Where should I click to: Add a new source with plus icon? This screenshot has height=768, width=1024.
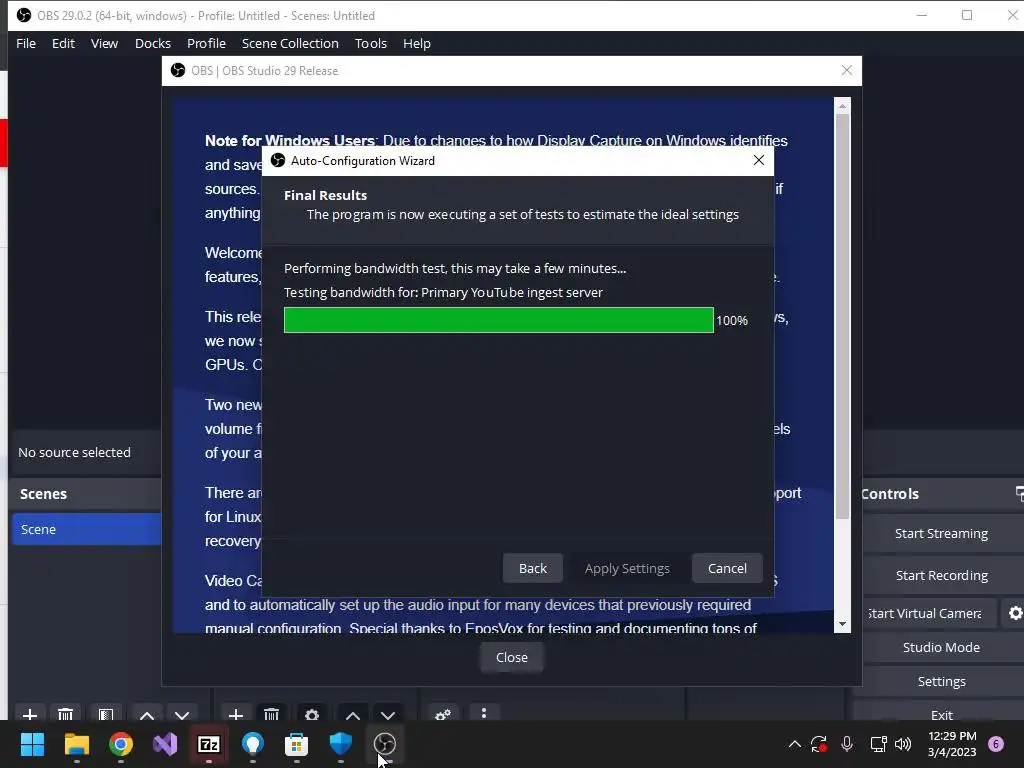pyautogui.click(x=236, y=714)
